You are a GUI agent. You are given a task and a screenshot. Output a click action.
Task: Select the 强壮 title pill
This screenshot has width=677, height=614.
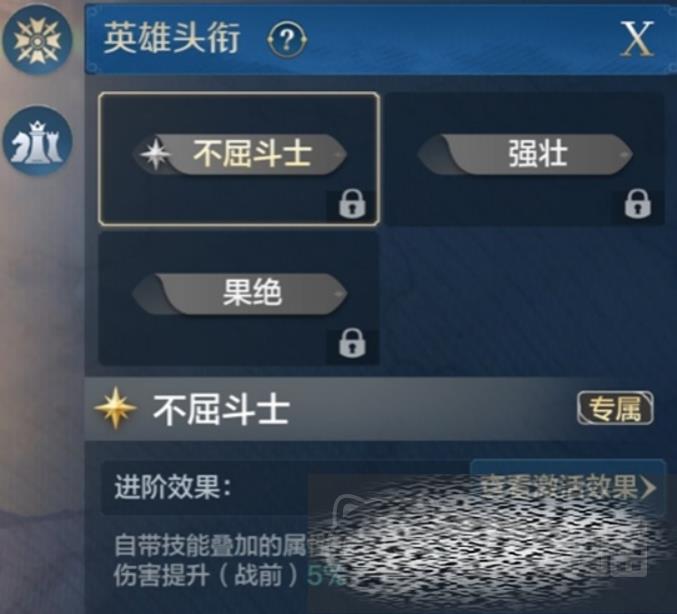(x=525, y=154)
